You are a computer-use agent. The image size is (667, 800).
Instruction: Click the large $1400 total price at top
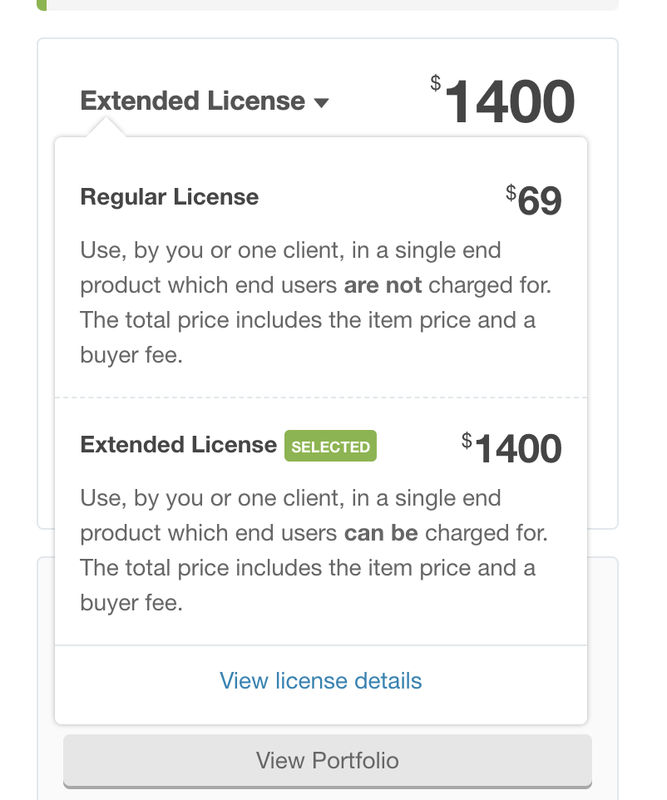(x=509, y=101)
